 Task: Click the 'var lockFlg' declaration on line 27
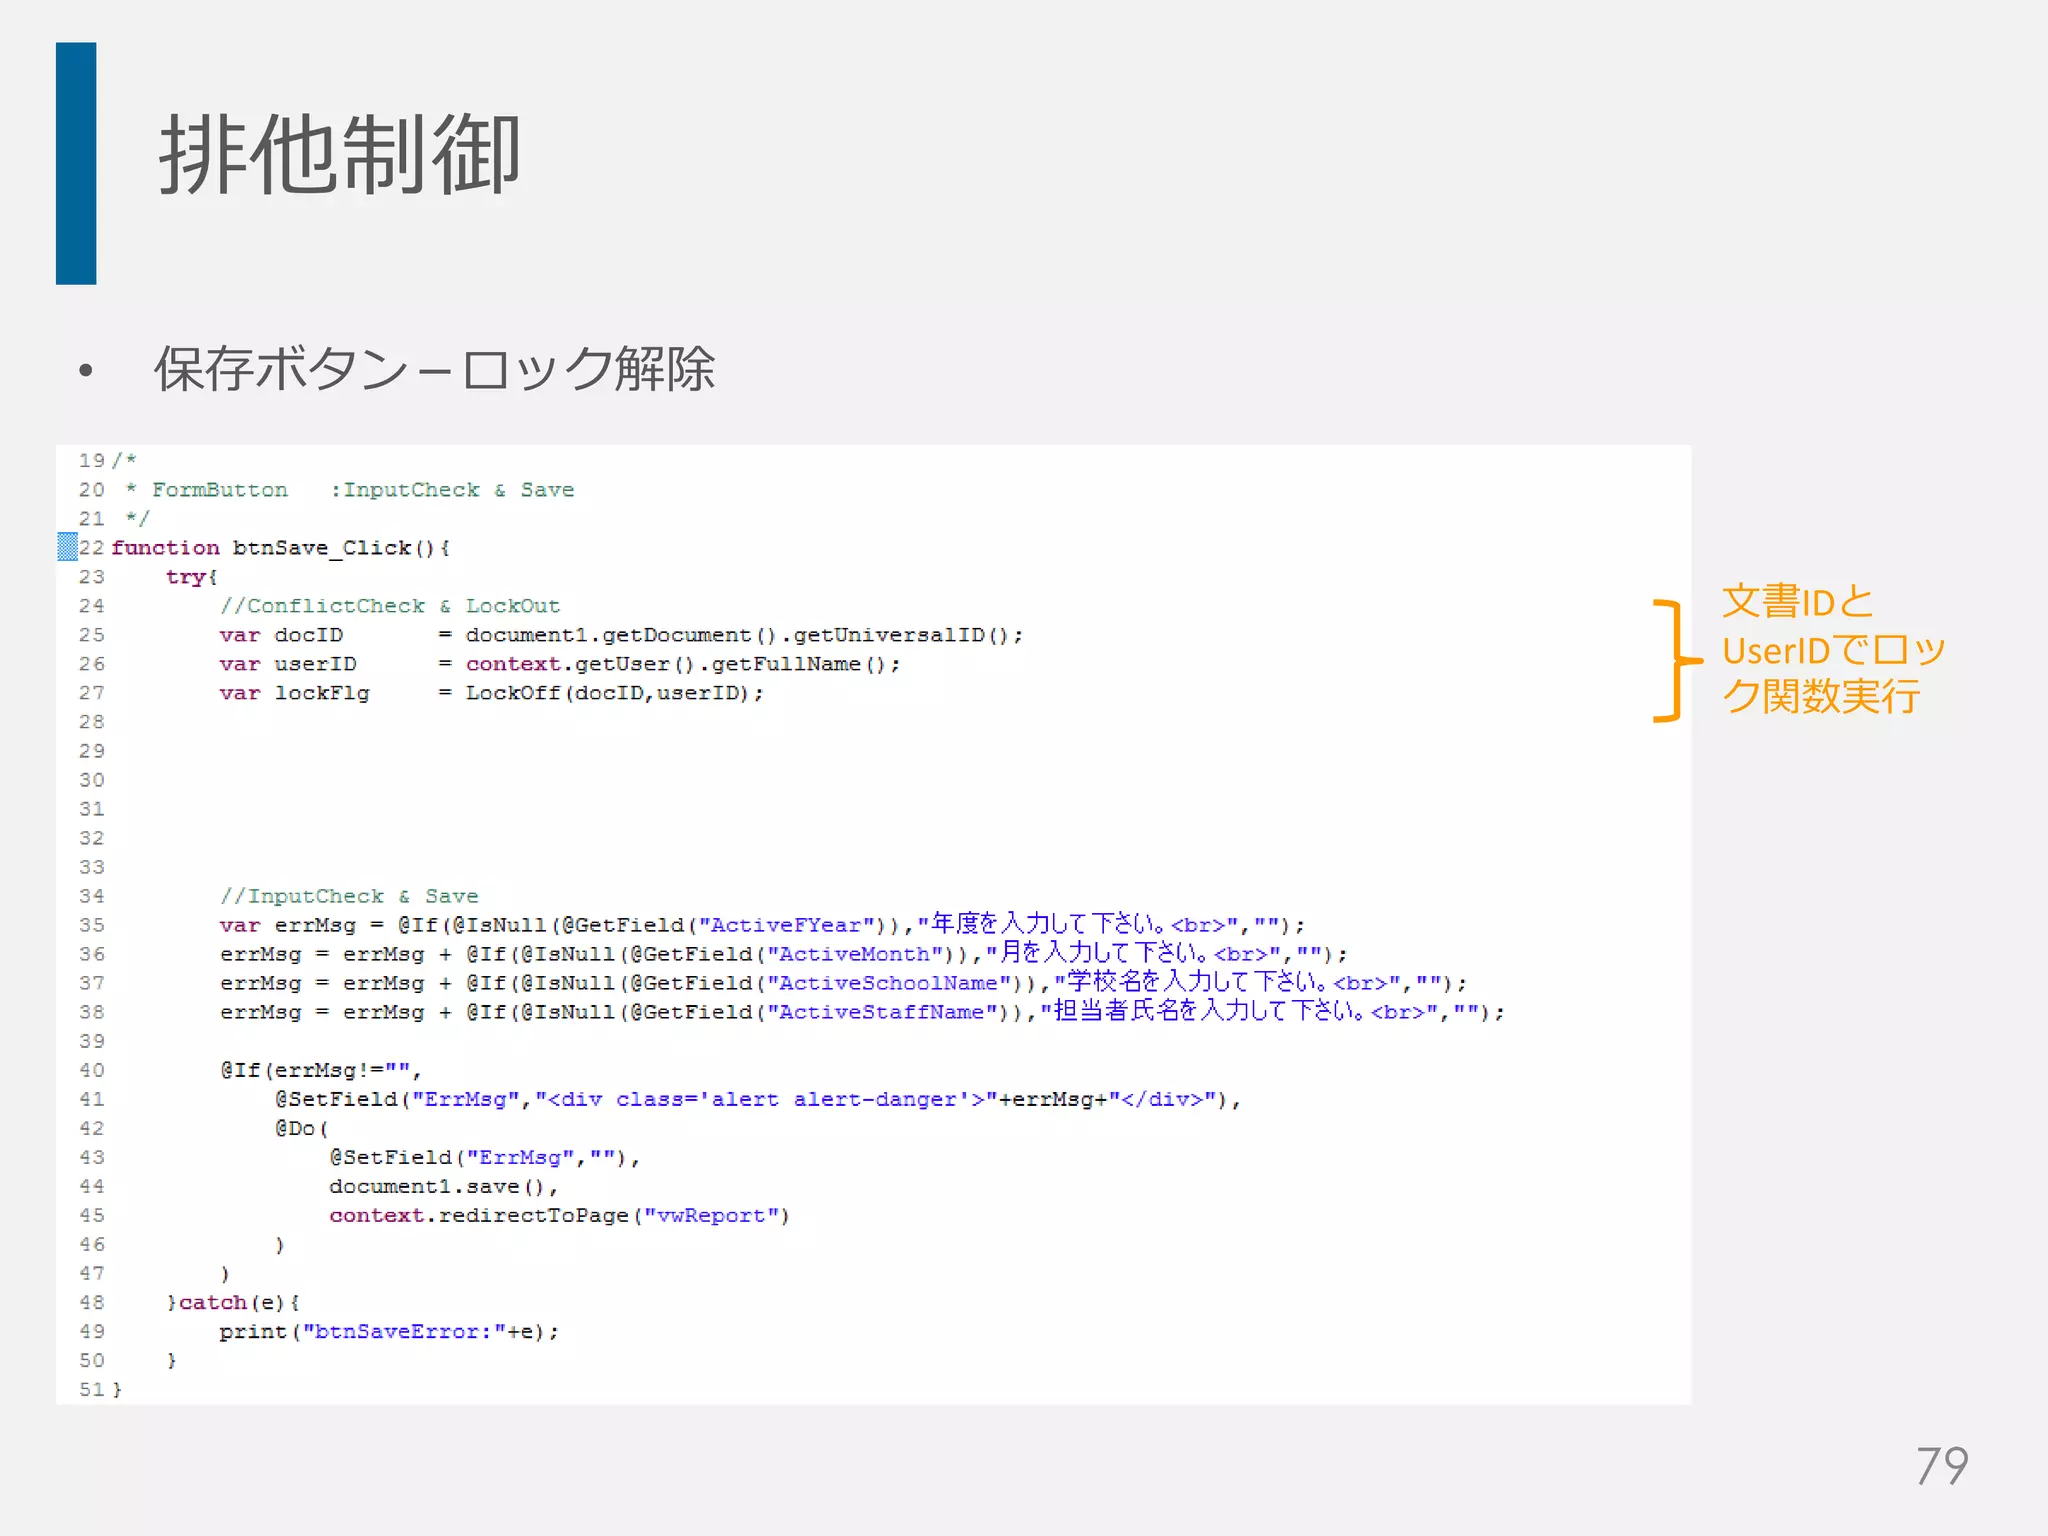[295, 693]
